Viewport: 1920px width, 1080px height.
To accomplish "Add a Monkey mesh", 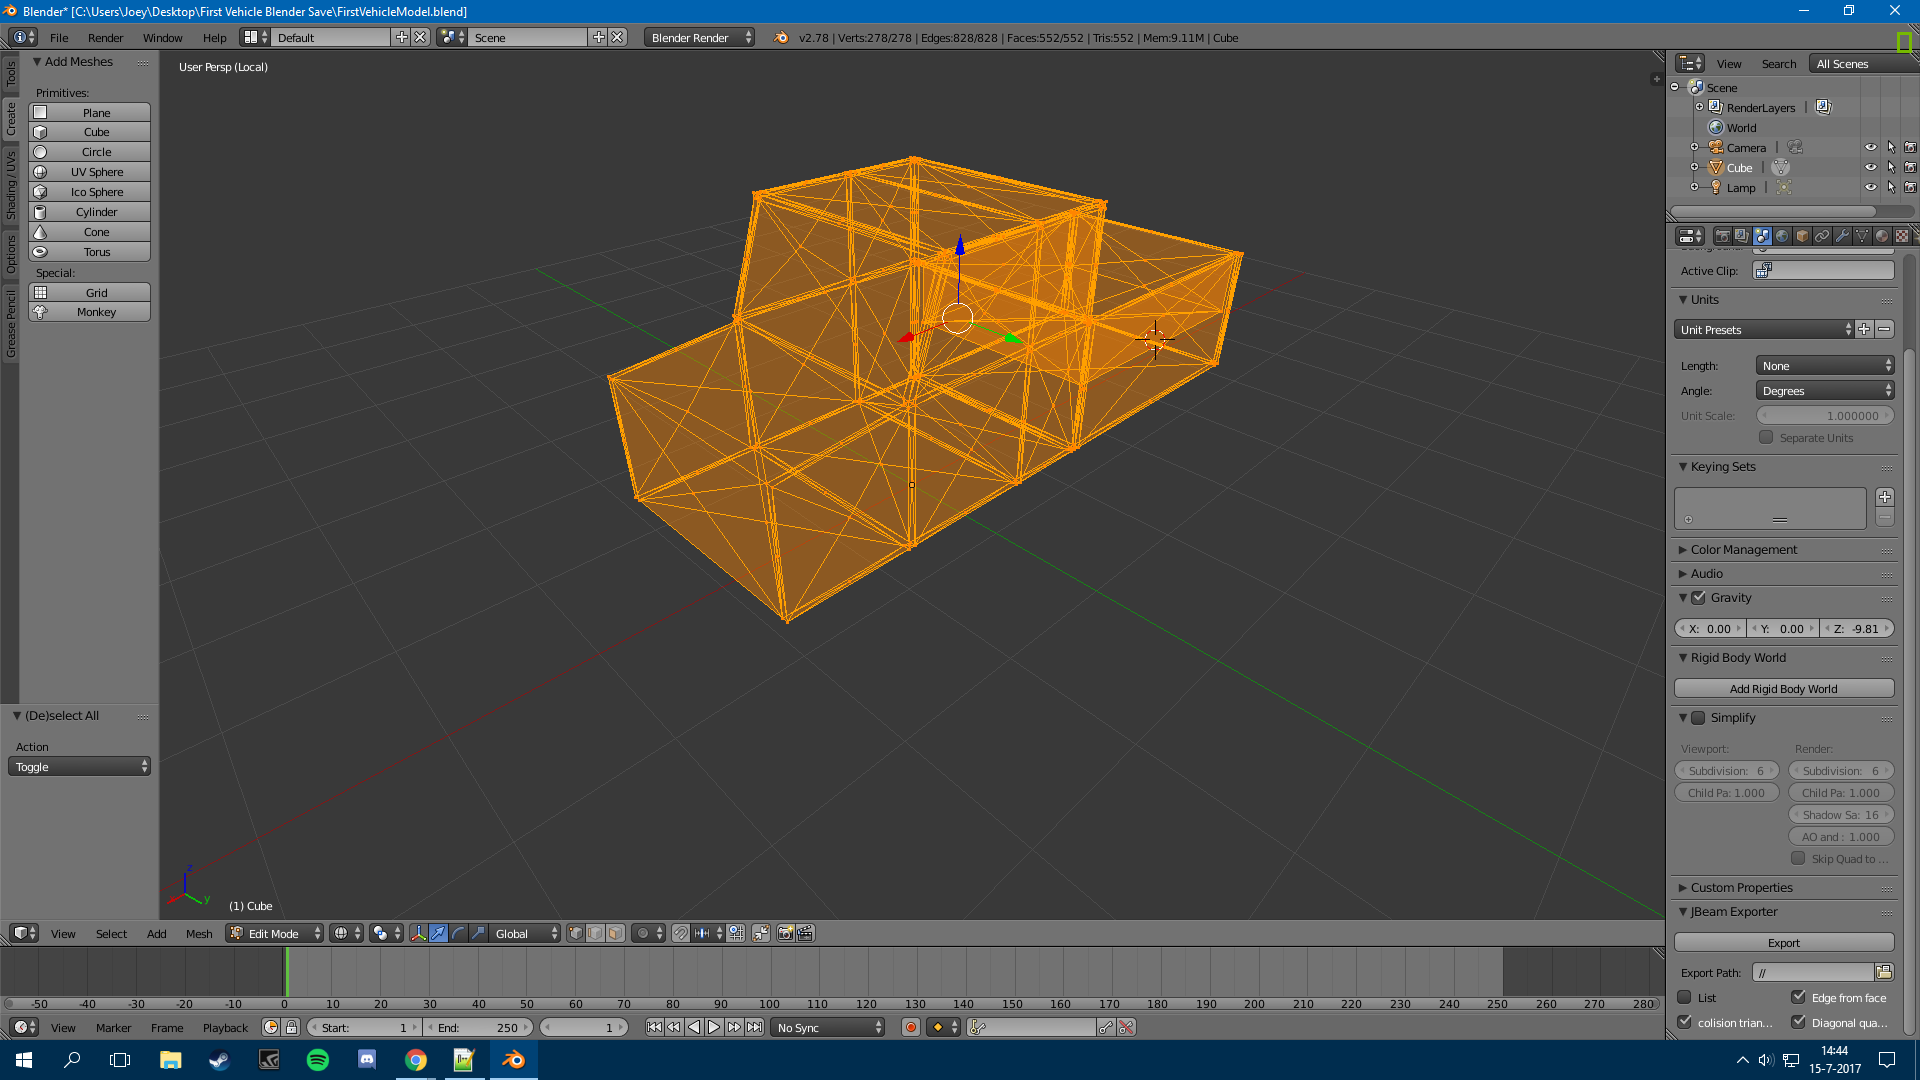I will tap(90, 311).
